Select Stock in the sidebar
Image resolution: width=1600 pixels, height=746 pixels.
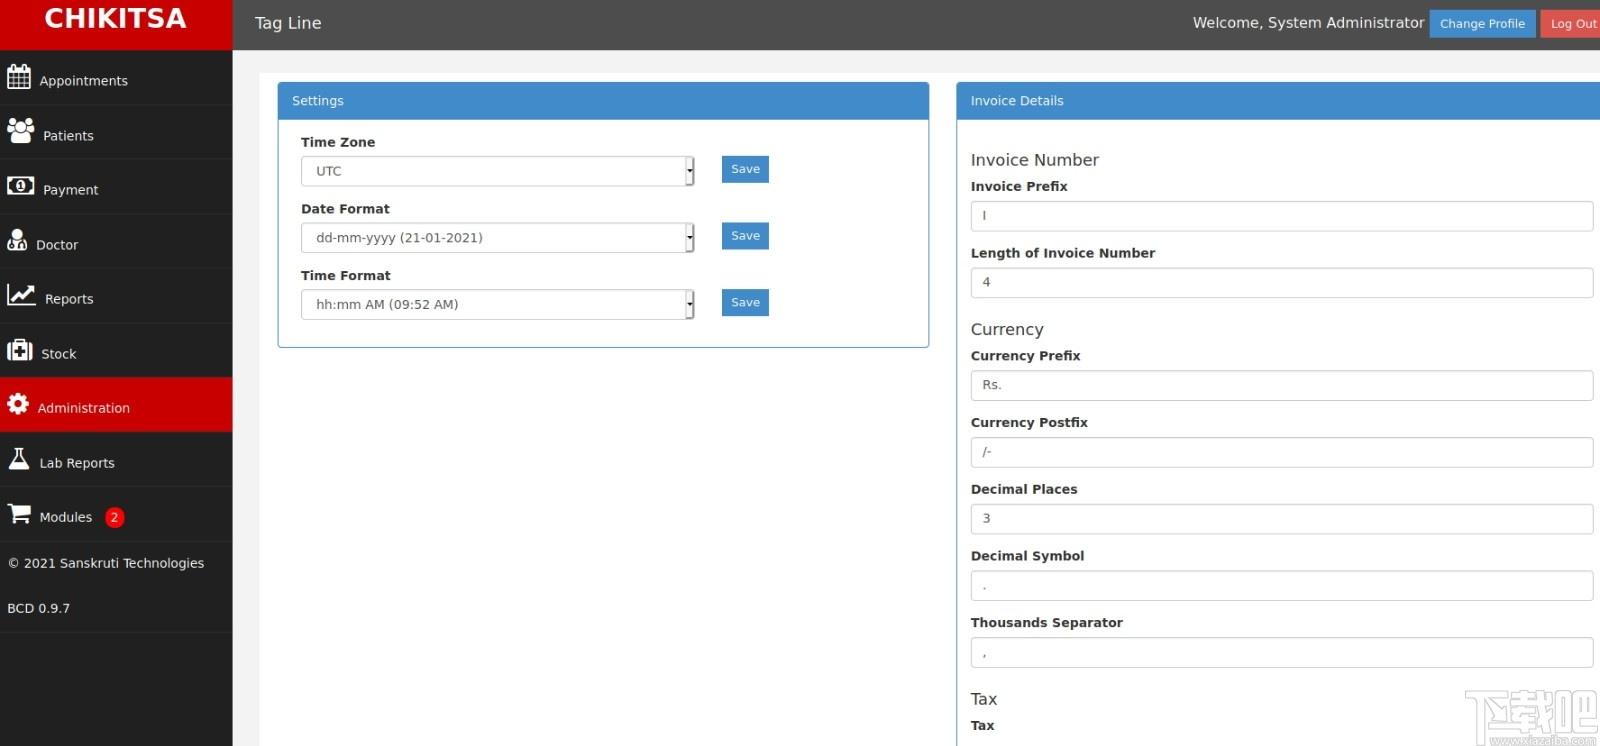point(116,351)
